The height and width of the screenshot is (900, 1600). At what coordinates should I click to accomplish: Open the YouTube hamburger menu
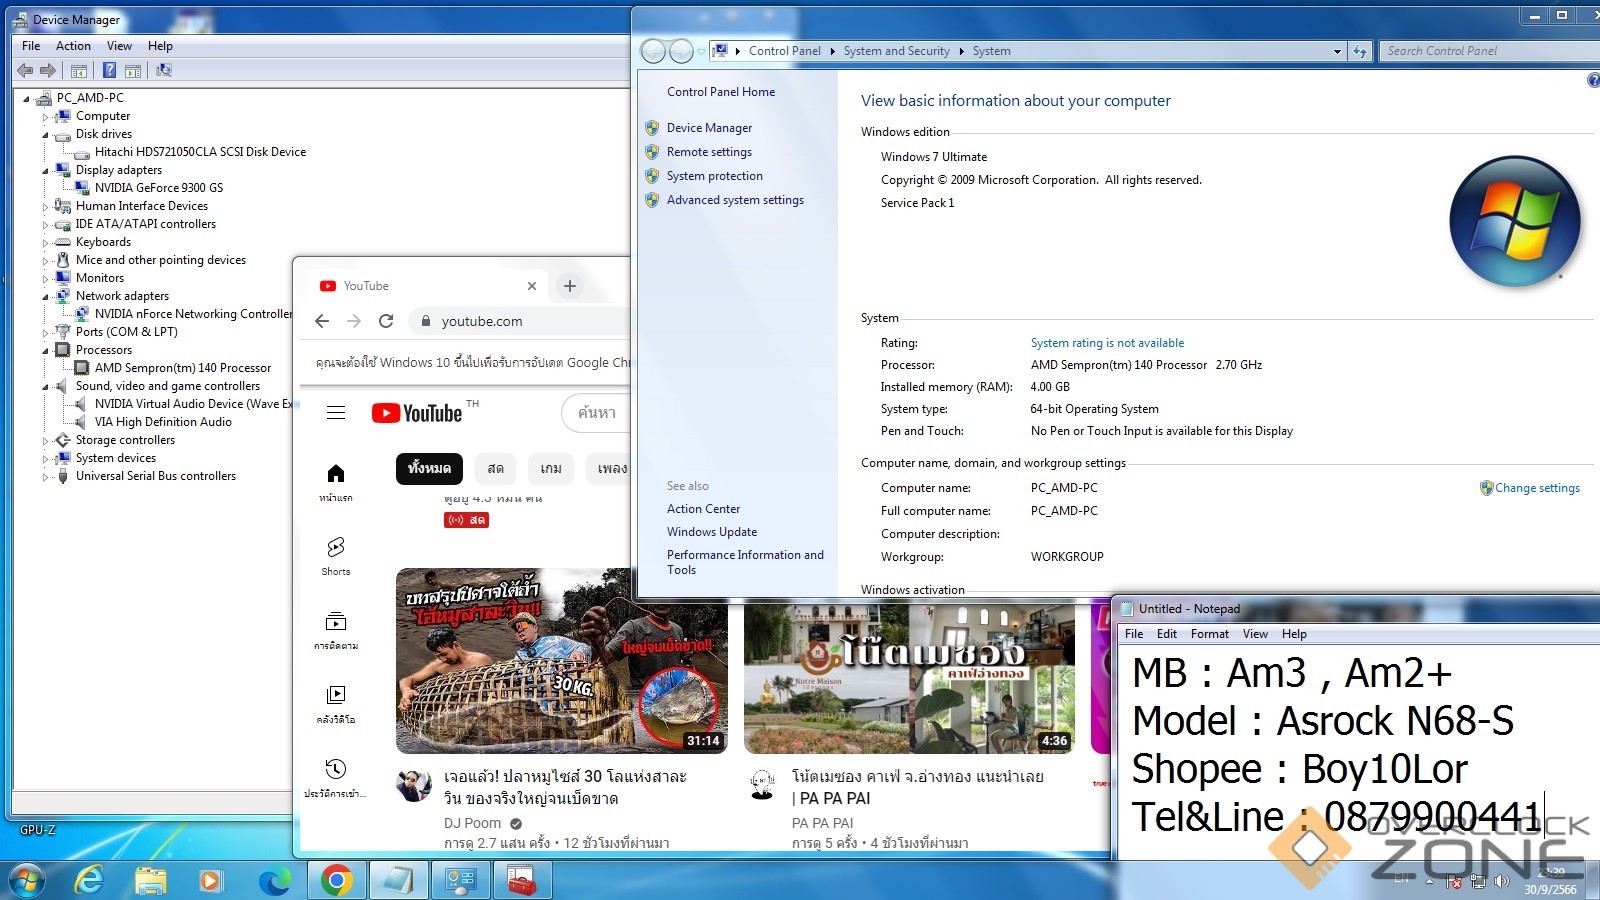tap(336, 413)
